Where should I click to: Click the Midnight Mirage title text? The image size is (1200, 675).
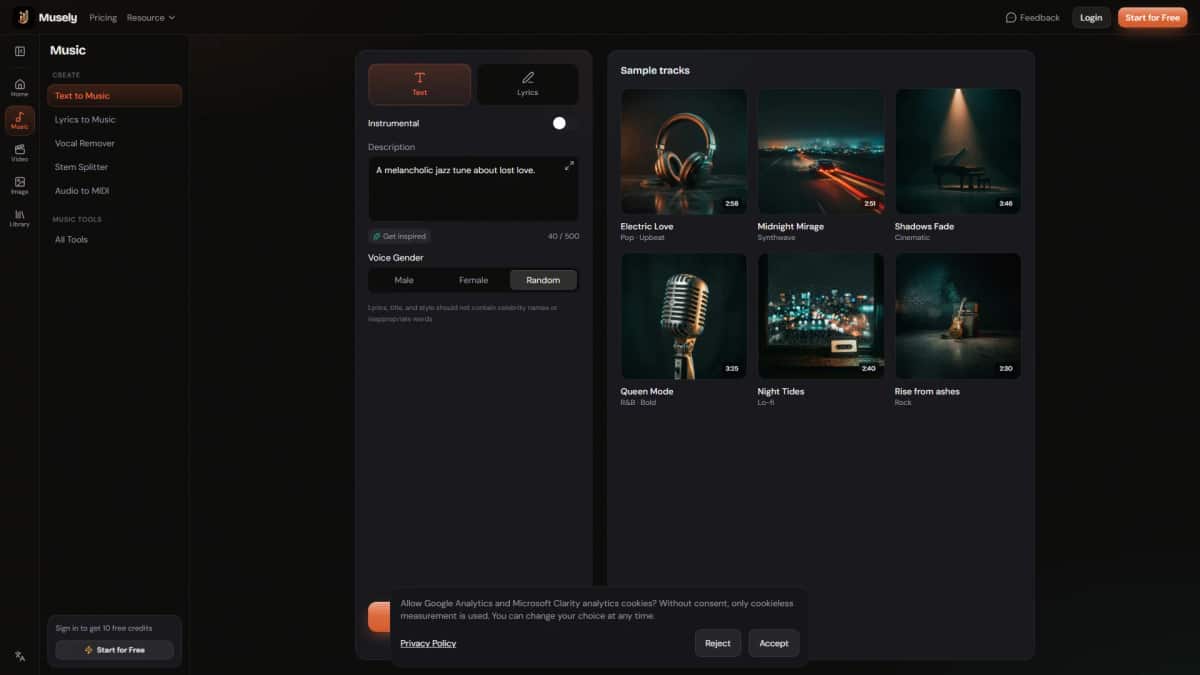click(x=792, y=226)
